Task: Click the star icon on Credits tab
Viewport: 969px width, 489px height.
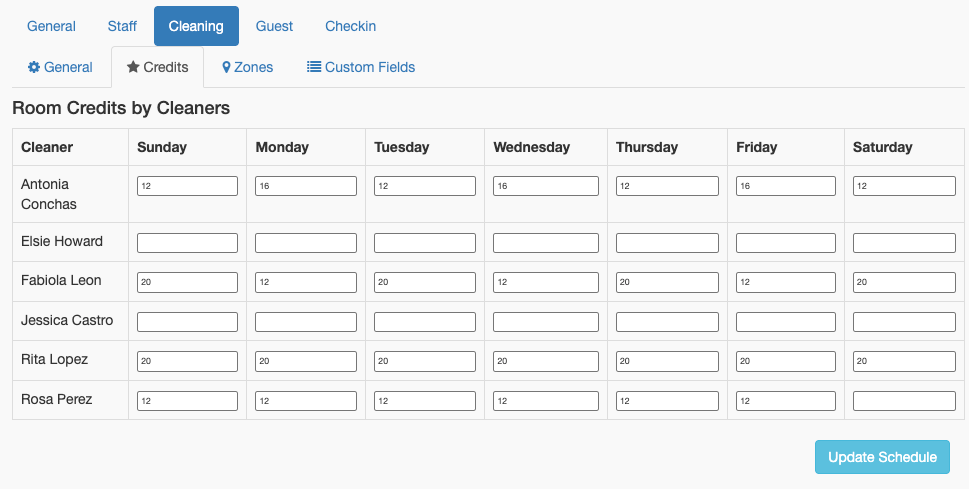Action: [x=133, y=67]
